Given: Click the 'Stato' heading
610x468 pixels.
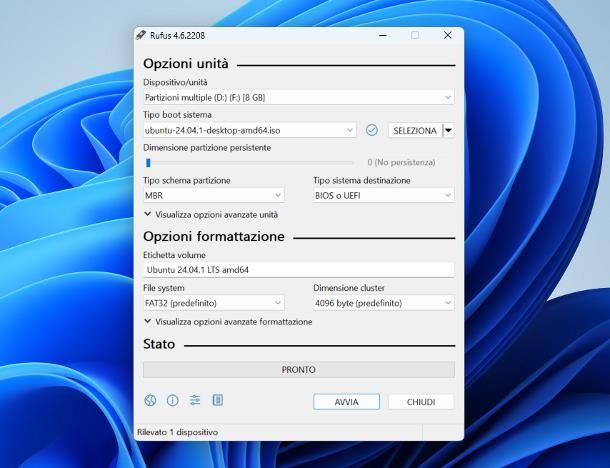Looking at the screenshot, I should pos(159,344).
